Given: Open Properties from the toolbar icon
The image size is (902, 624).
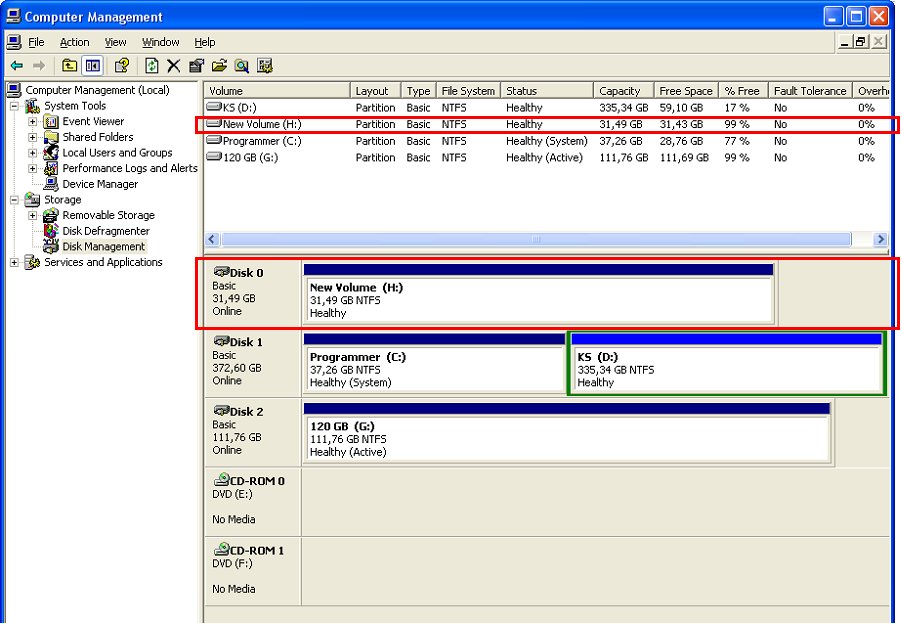Looking at the screenshot, I should (196, 66).
